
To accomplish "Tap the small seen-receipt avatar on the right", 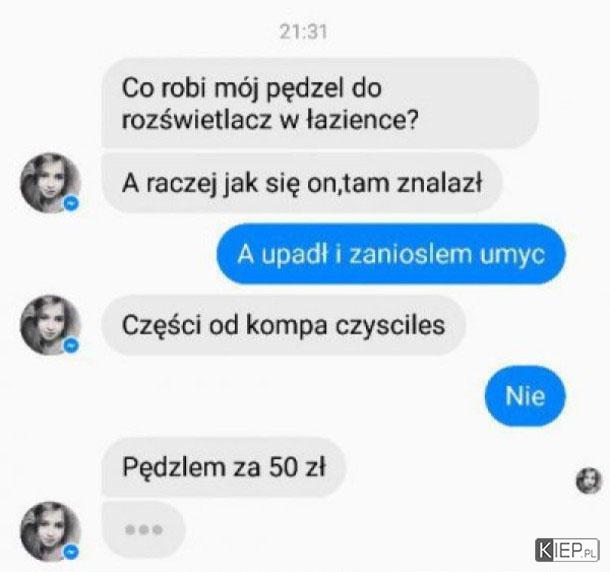I will tap(589, 481).
